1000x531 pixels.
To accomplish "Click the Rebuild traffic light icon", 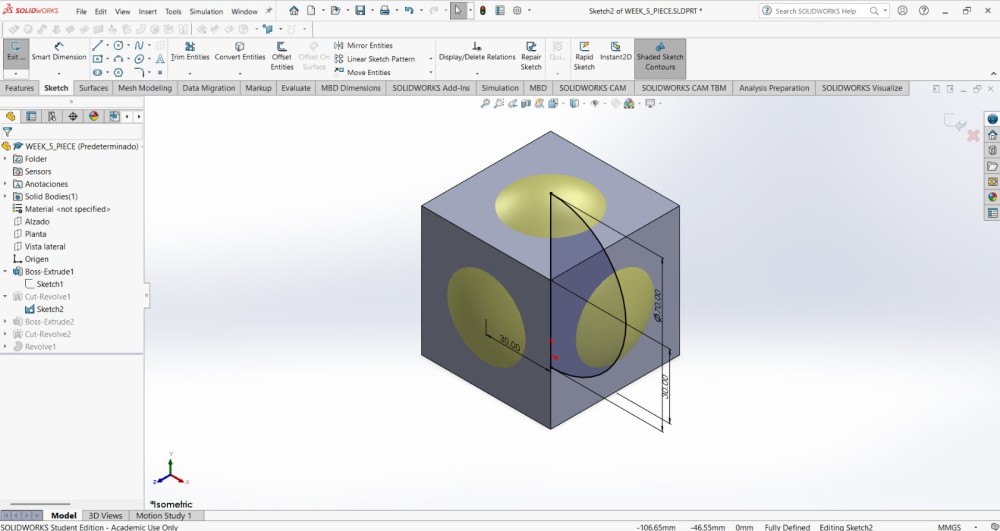I will click(x=483, y=10).
